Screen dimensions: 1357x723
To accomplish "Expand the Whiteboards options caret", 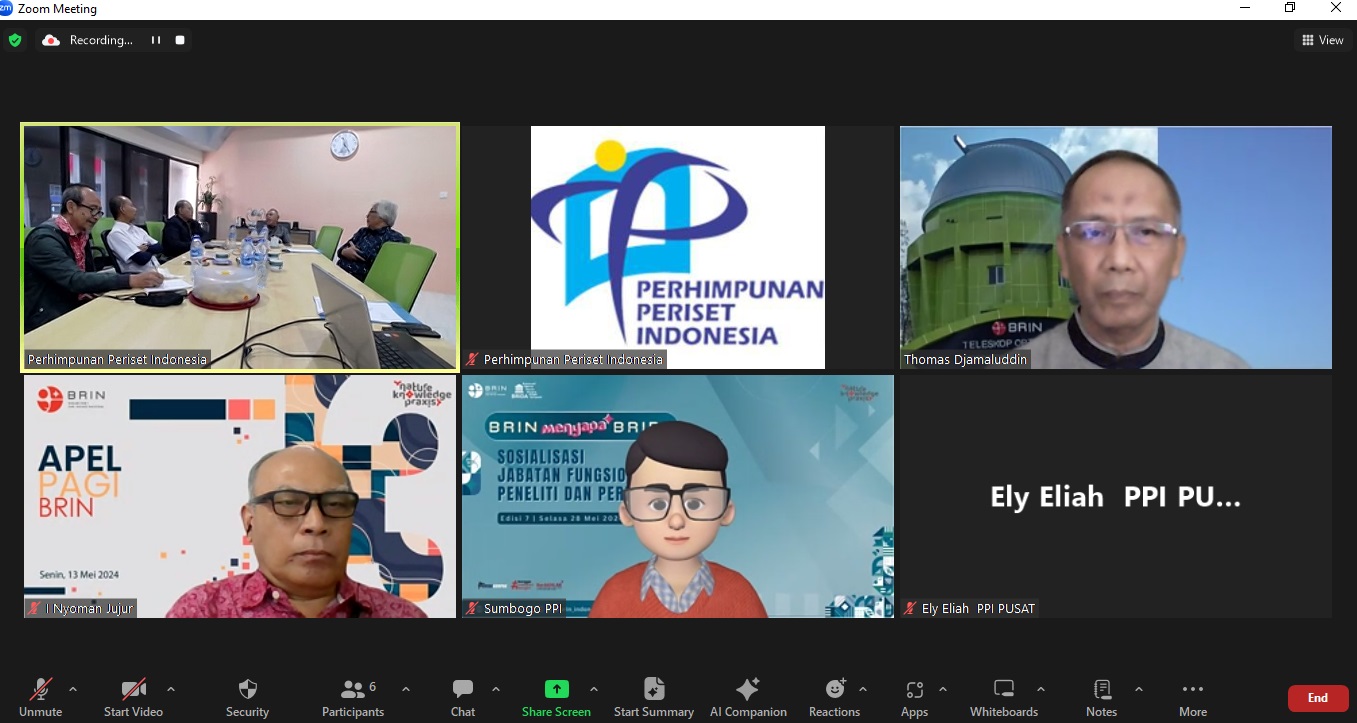I will pos(1041,689).
